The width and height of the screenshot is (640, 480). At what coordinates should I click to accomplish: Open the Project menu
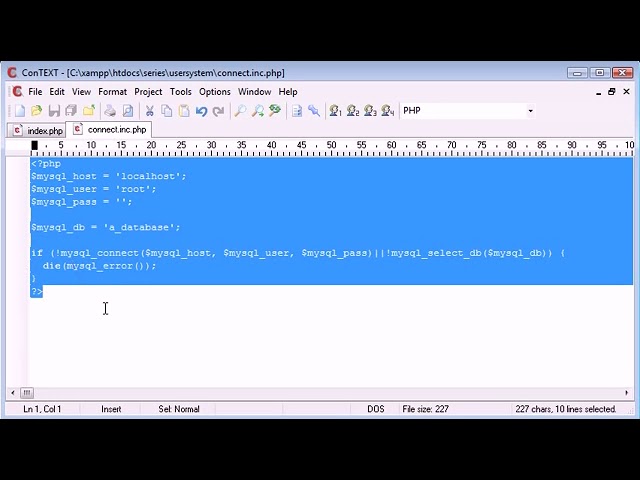pos(148,91)
